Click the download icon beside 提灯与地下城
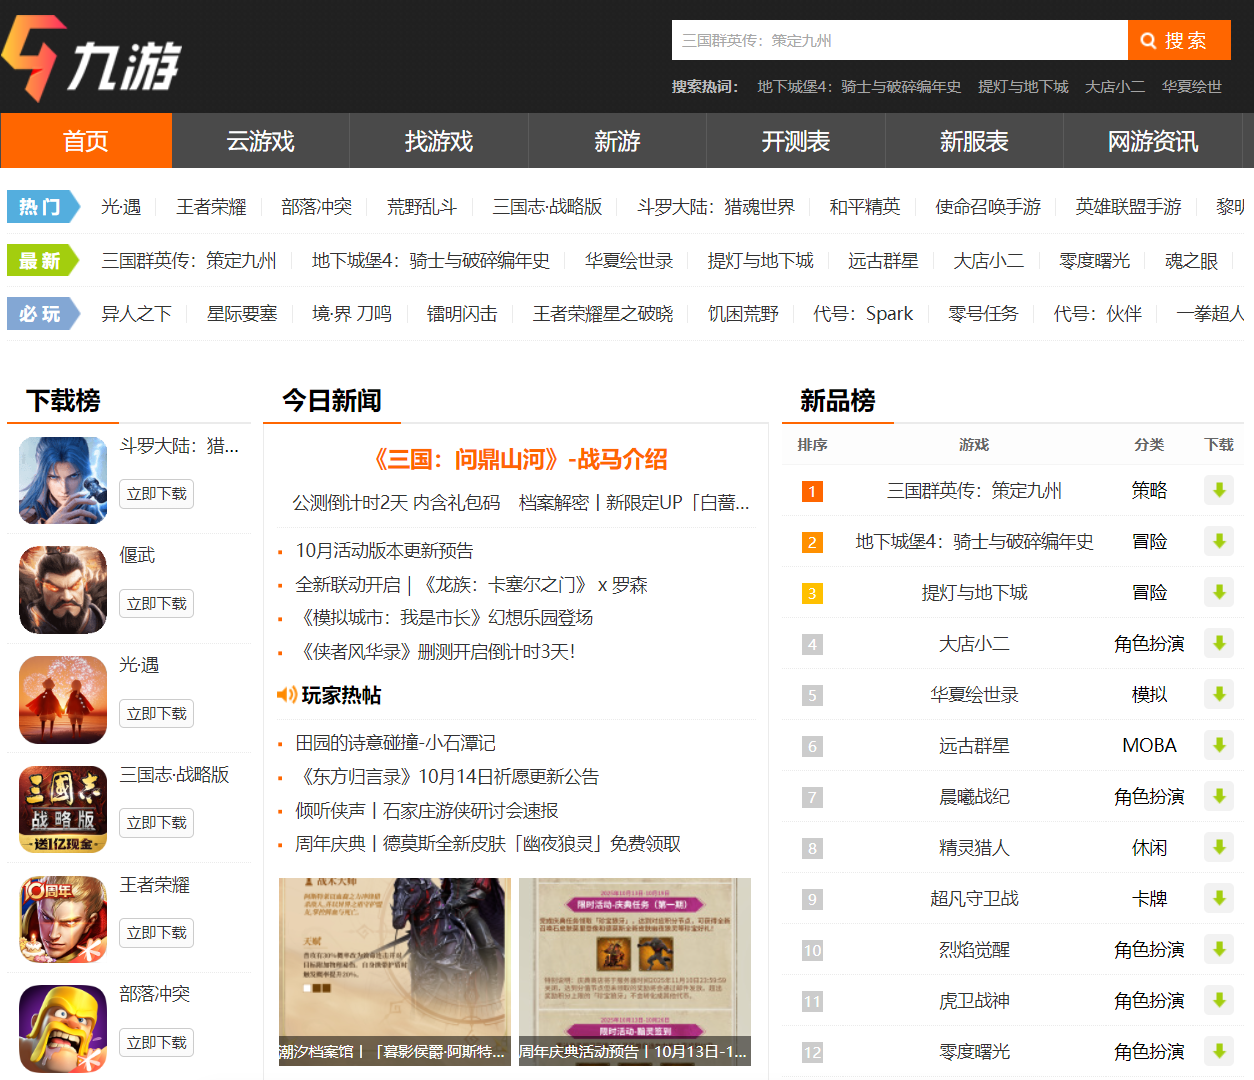Viewport: 1254px width, 1080px height. coord(1218,592)
